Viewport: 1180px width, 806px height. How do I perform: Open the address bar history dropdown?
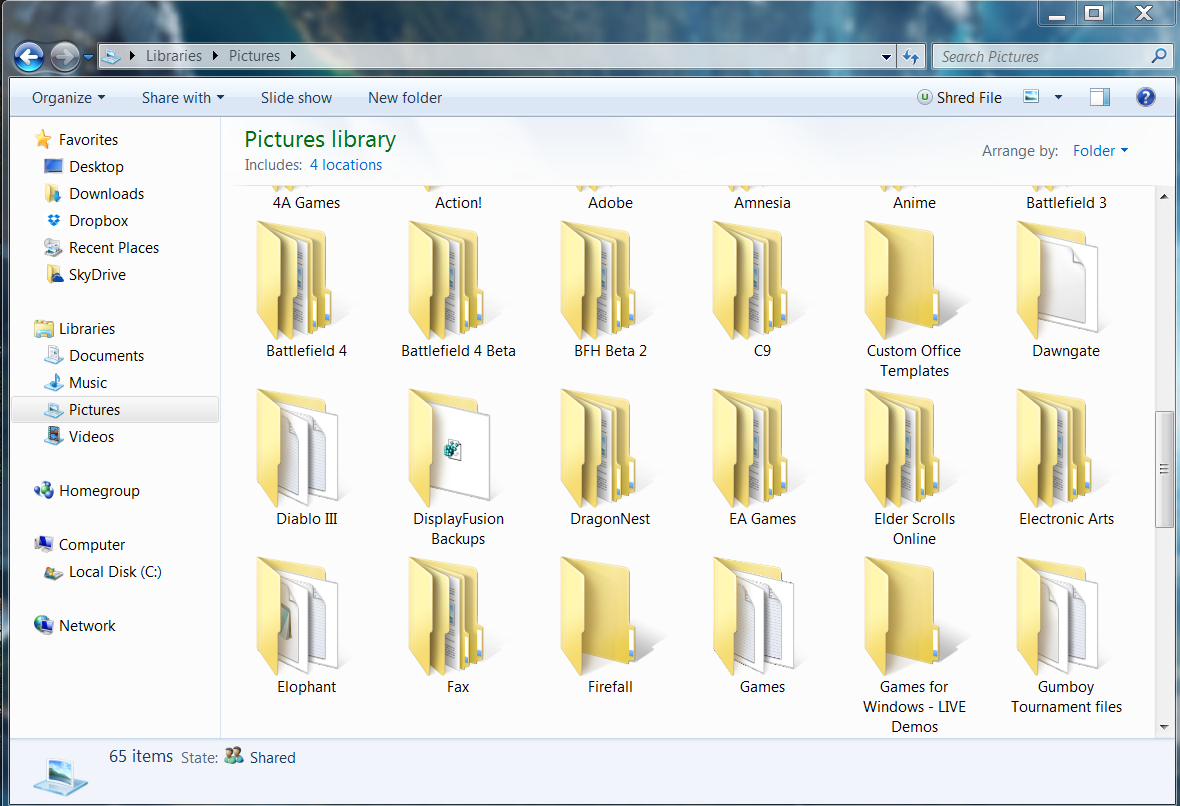[x=887, y=56]
